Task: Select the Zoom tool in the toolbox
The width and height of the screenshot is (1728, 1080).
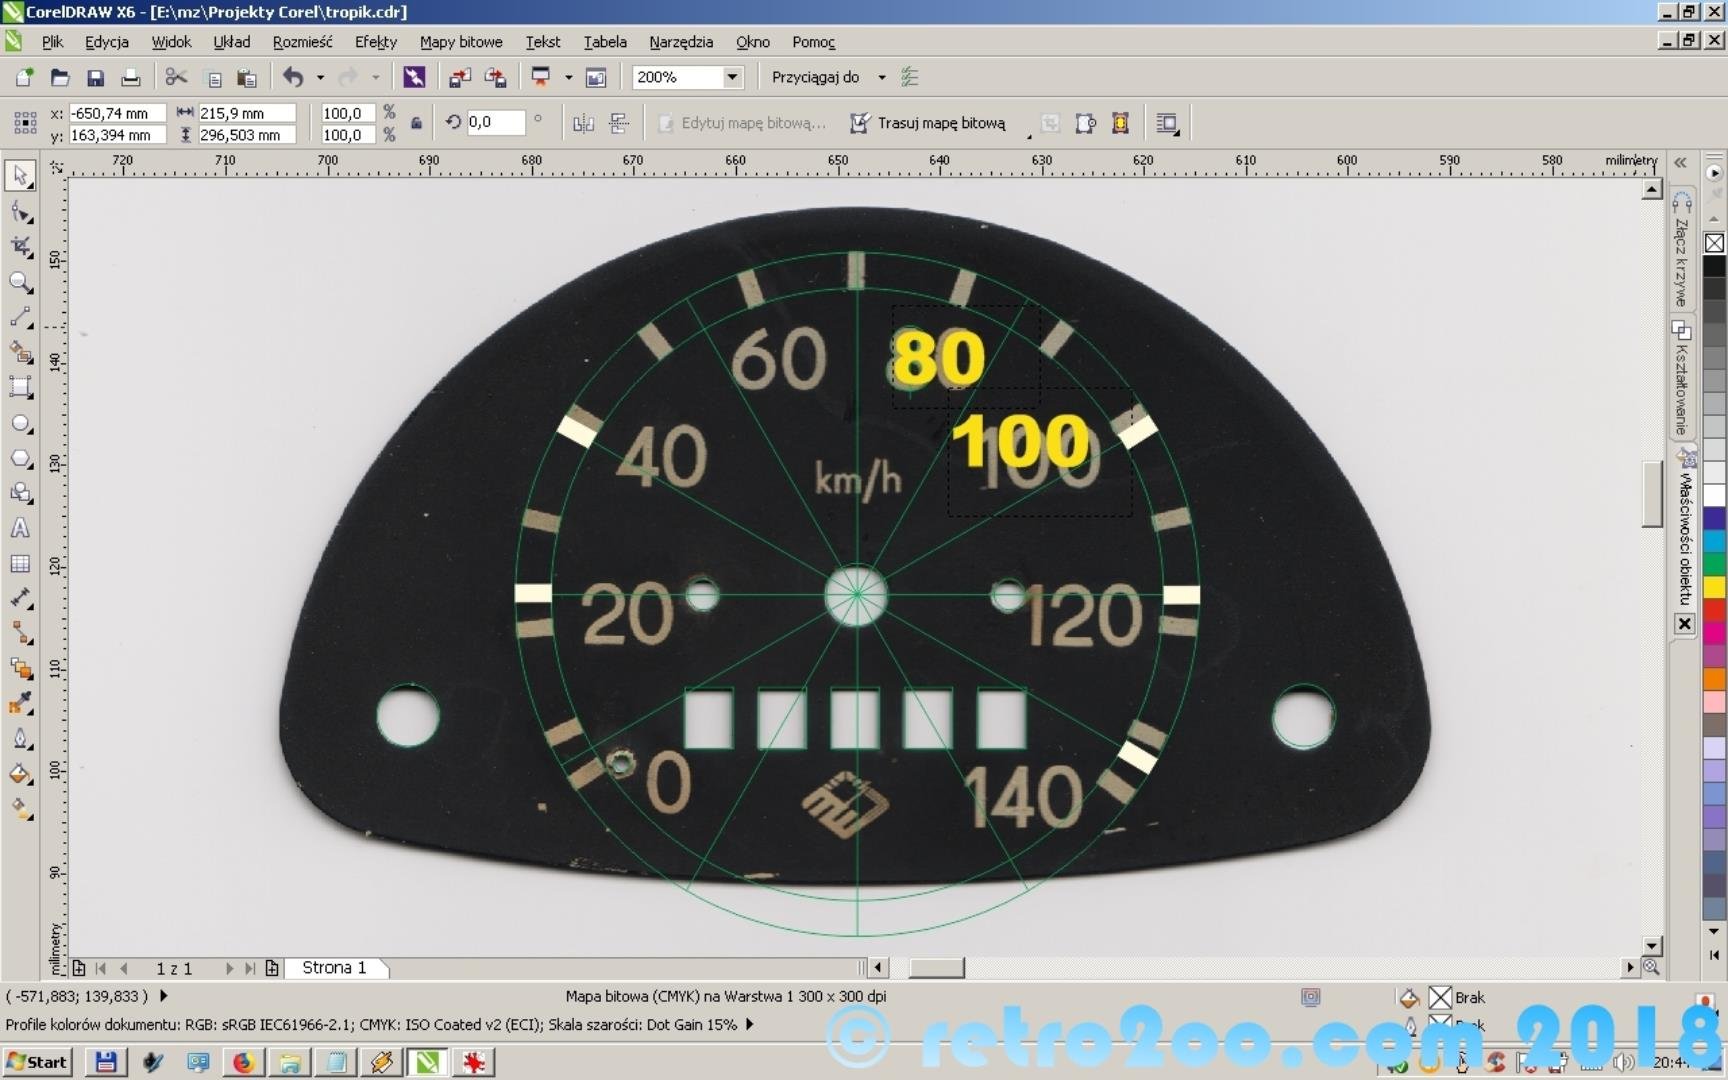Action: (20, 282)
